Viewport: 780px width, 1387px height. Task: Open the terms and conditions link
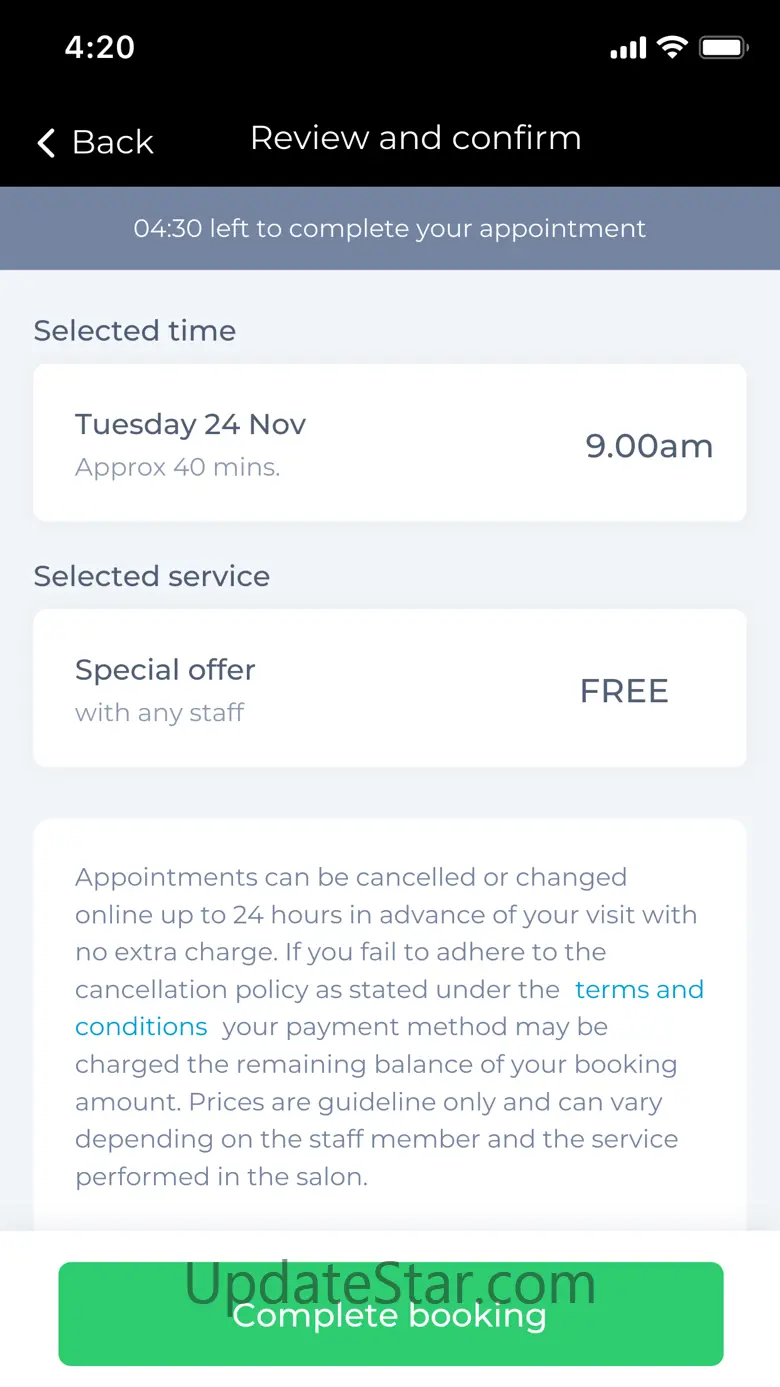(639, 990)
